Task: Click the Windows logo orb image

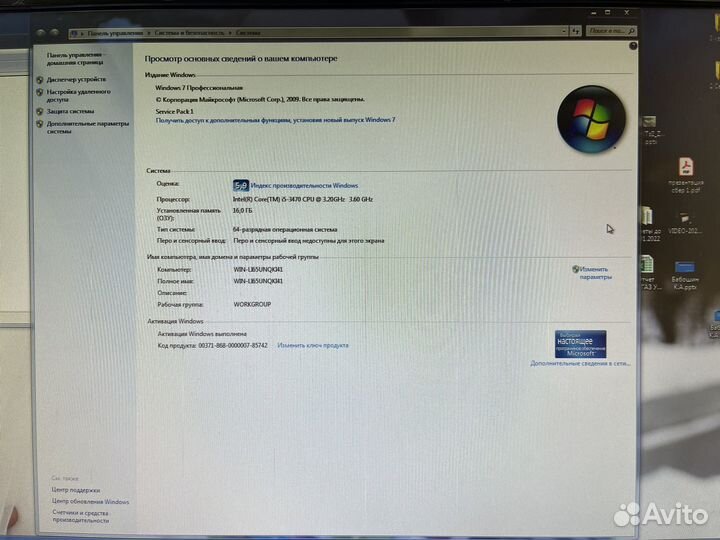Action: pyautogui.click(x=590, y=120)
